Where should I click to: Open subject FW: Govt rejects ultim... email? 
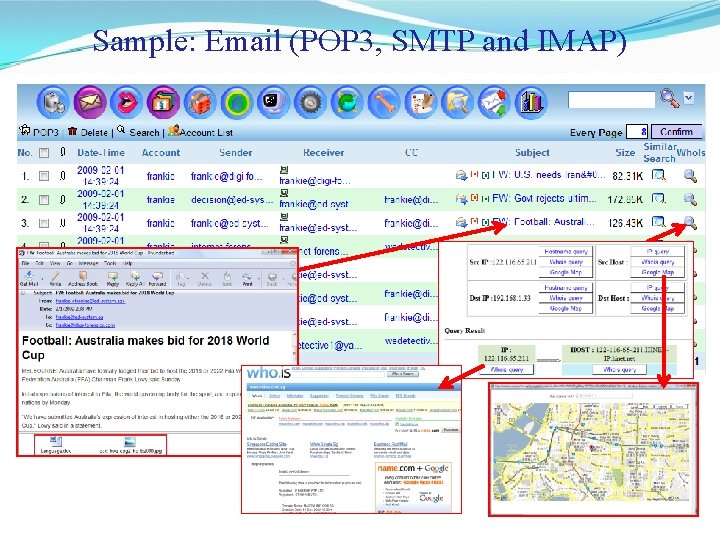point(545,198)
